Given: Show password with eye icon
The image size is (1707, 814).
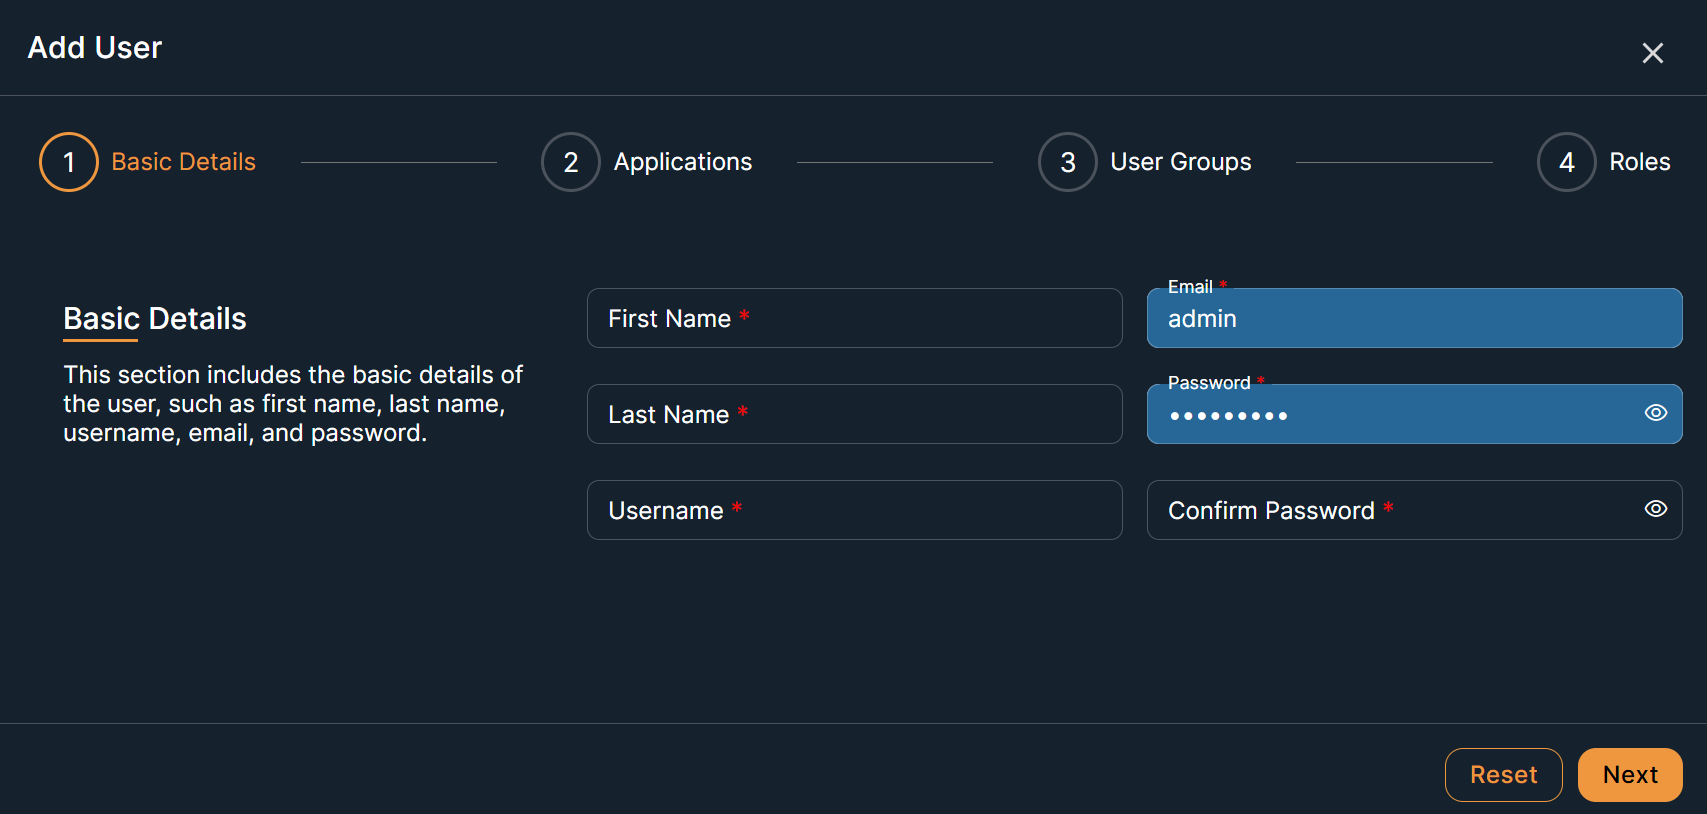Looking at the screenshot, I should (1655, 413).
